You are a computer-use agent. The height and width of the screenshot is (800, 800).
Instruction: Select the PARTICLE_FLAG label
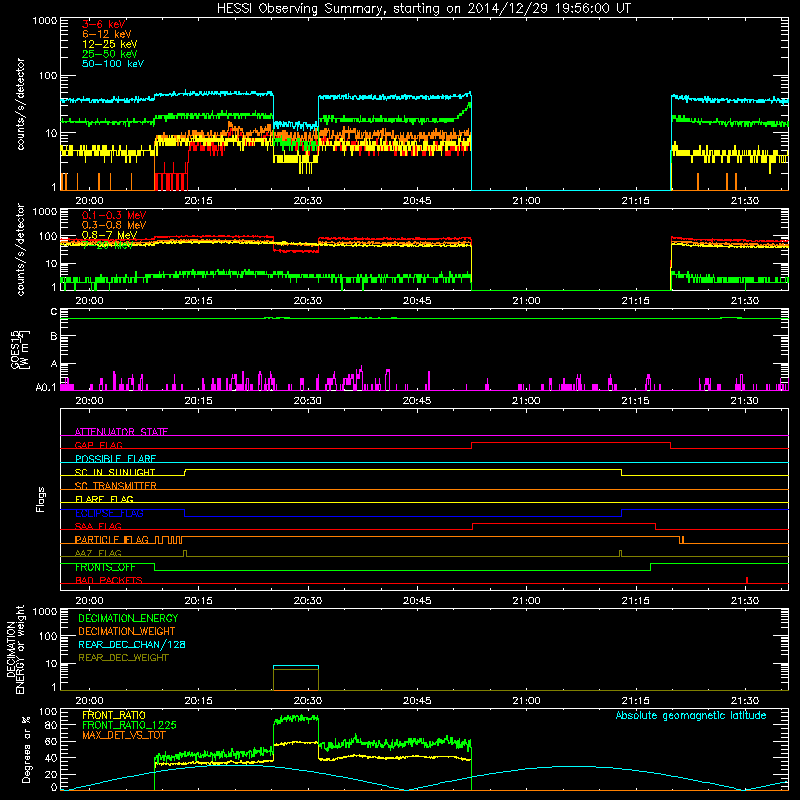[112, 540]
